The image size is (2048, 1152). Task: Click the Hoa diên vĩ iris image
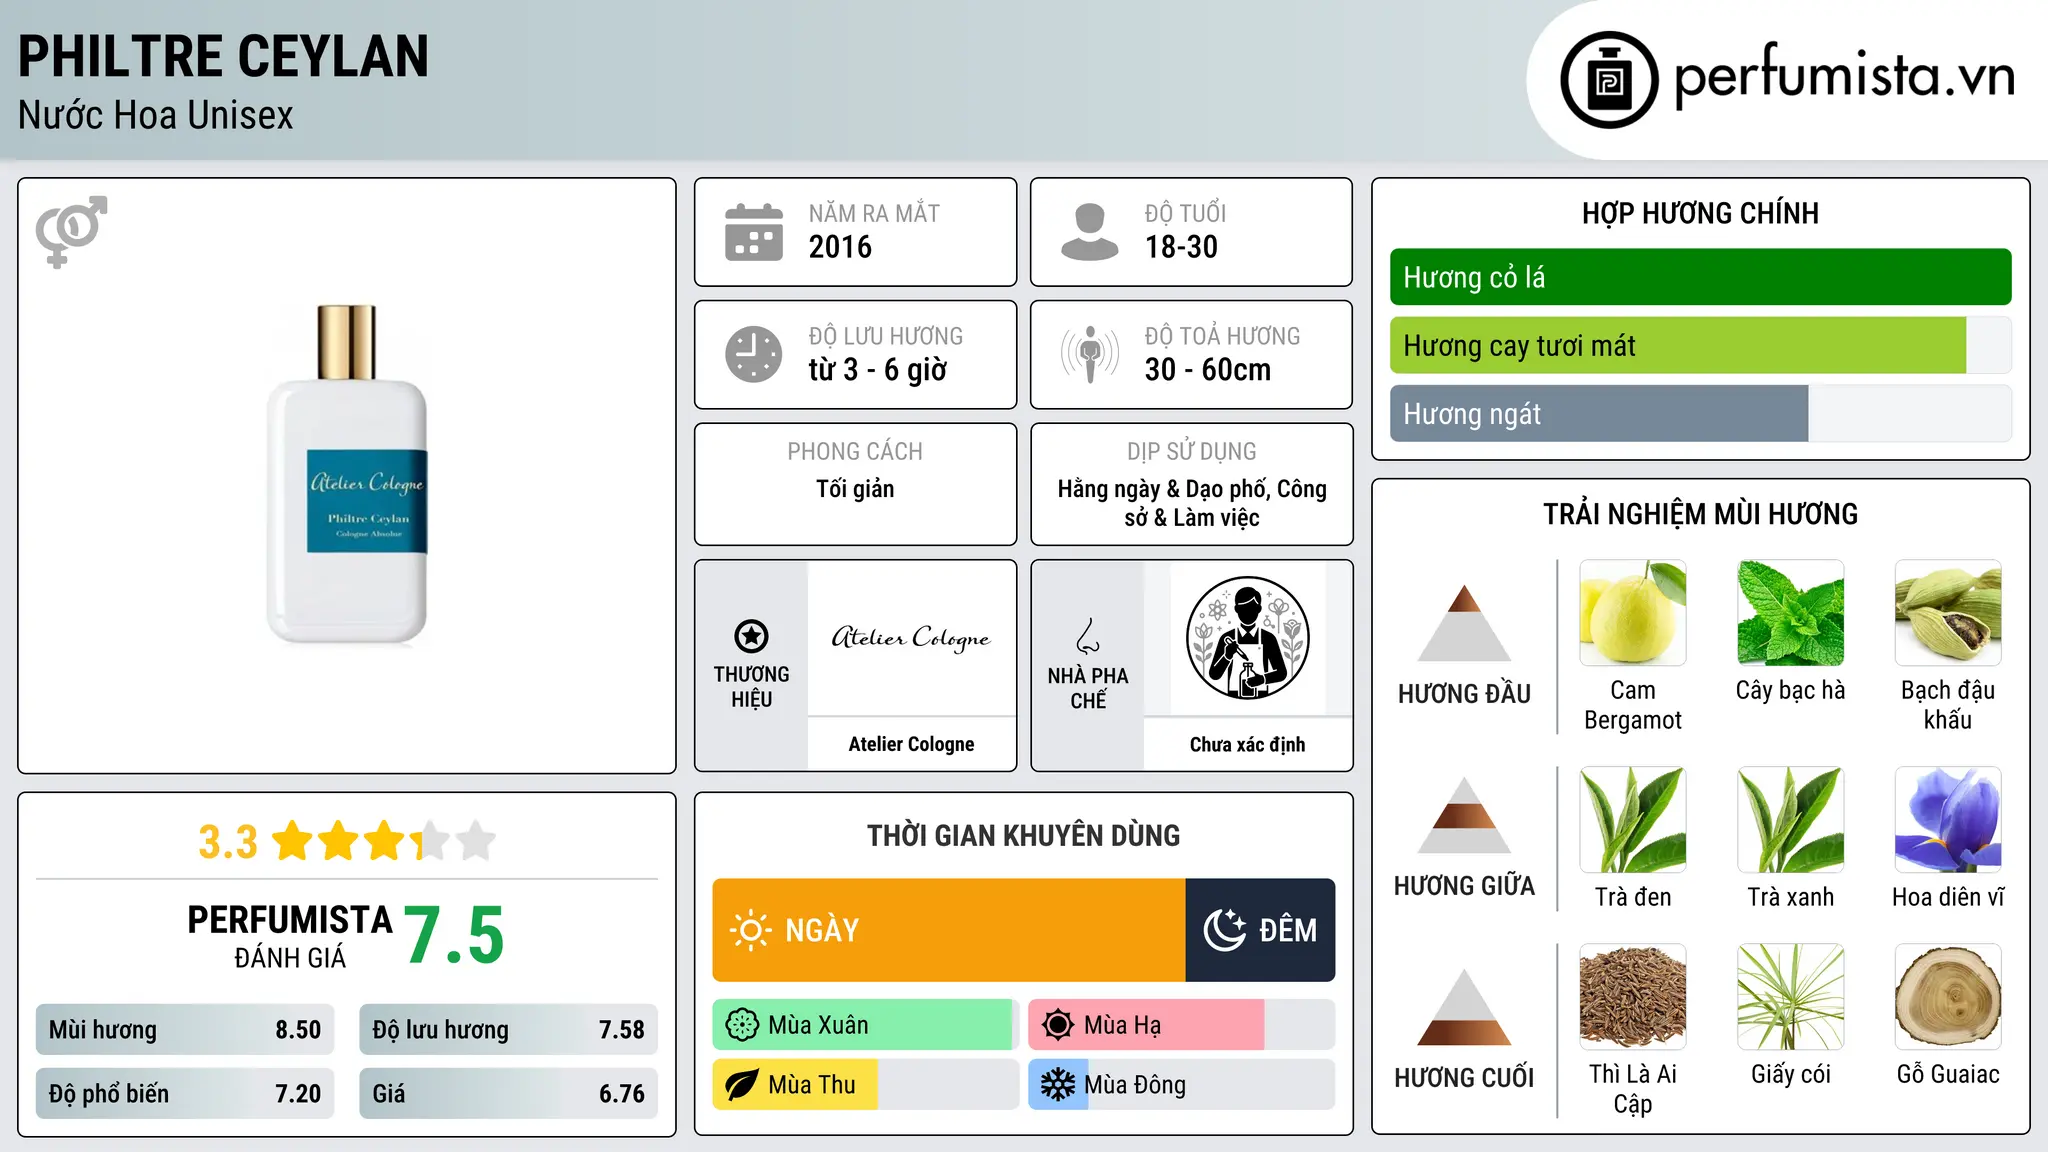click(1948, 820)
